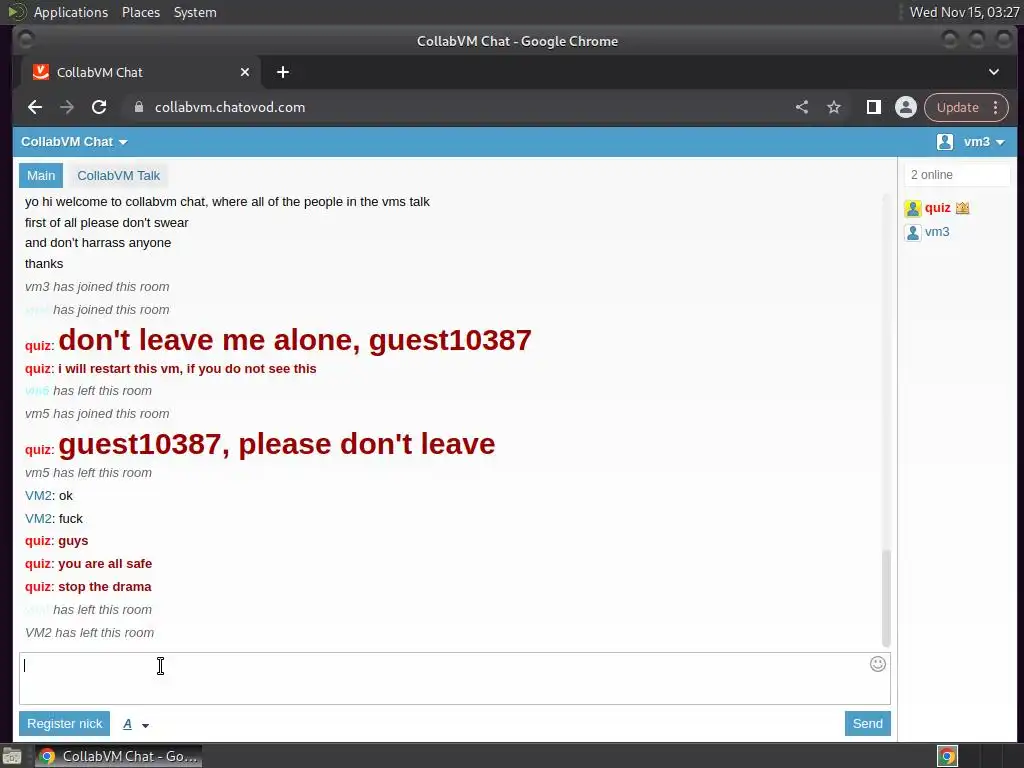The height and width of the screenshot is (768, 1024).
Task: Reload the CollabVM Chat page
Action: pos(99,107)
